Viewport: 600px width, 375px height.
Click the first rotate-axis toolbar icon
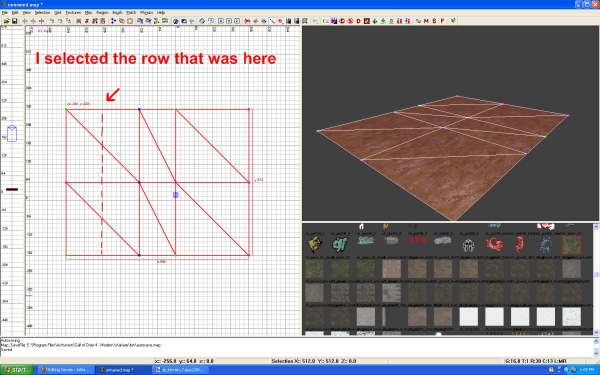(x=52, y=21)
